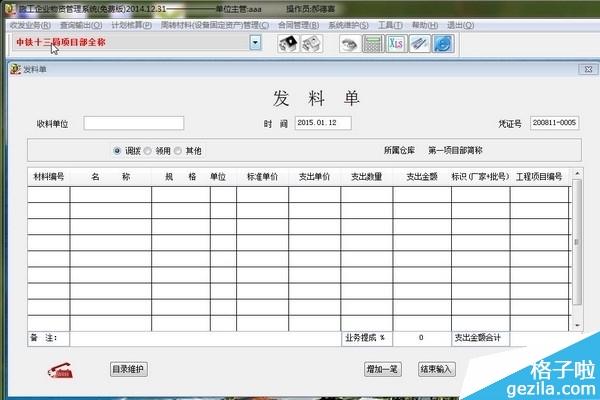Click the second printer-like toolbar icon
The width and height of the screenshot is (600, 400).
(311, 44)
